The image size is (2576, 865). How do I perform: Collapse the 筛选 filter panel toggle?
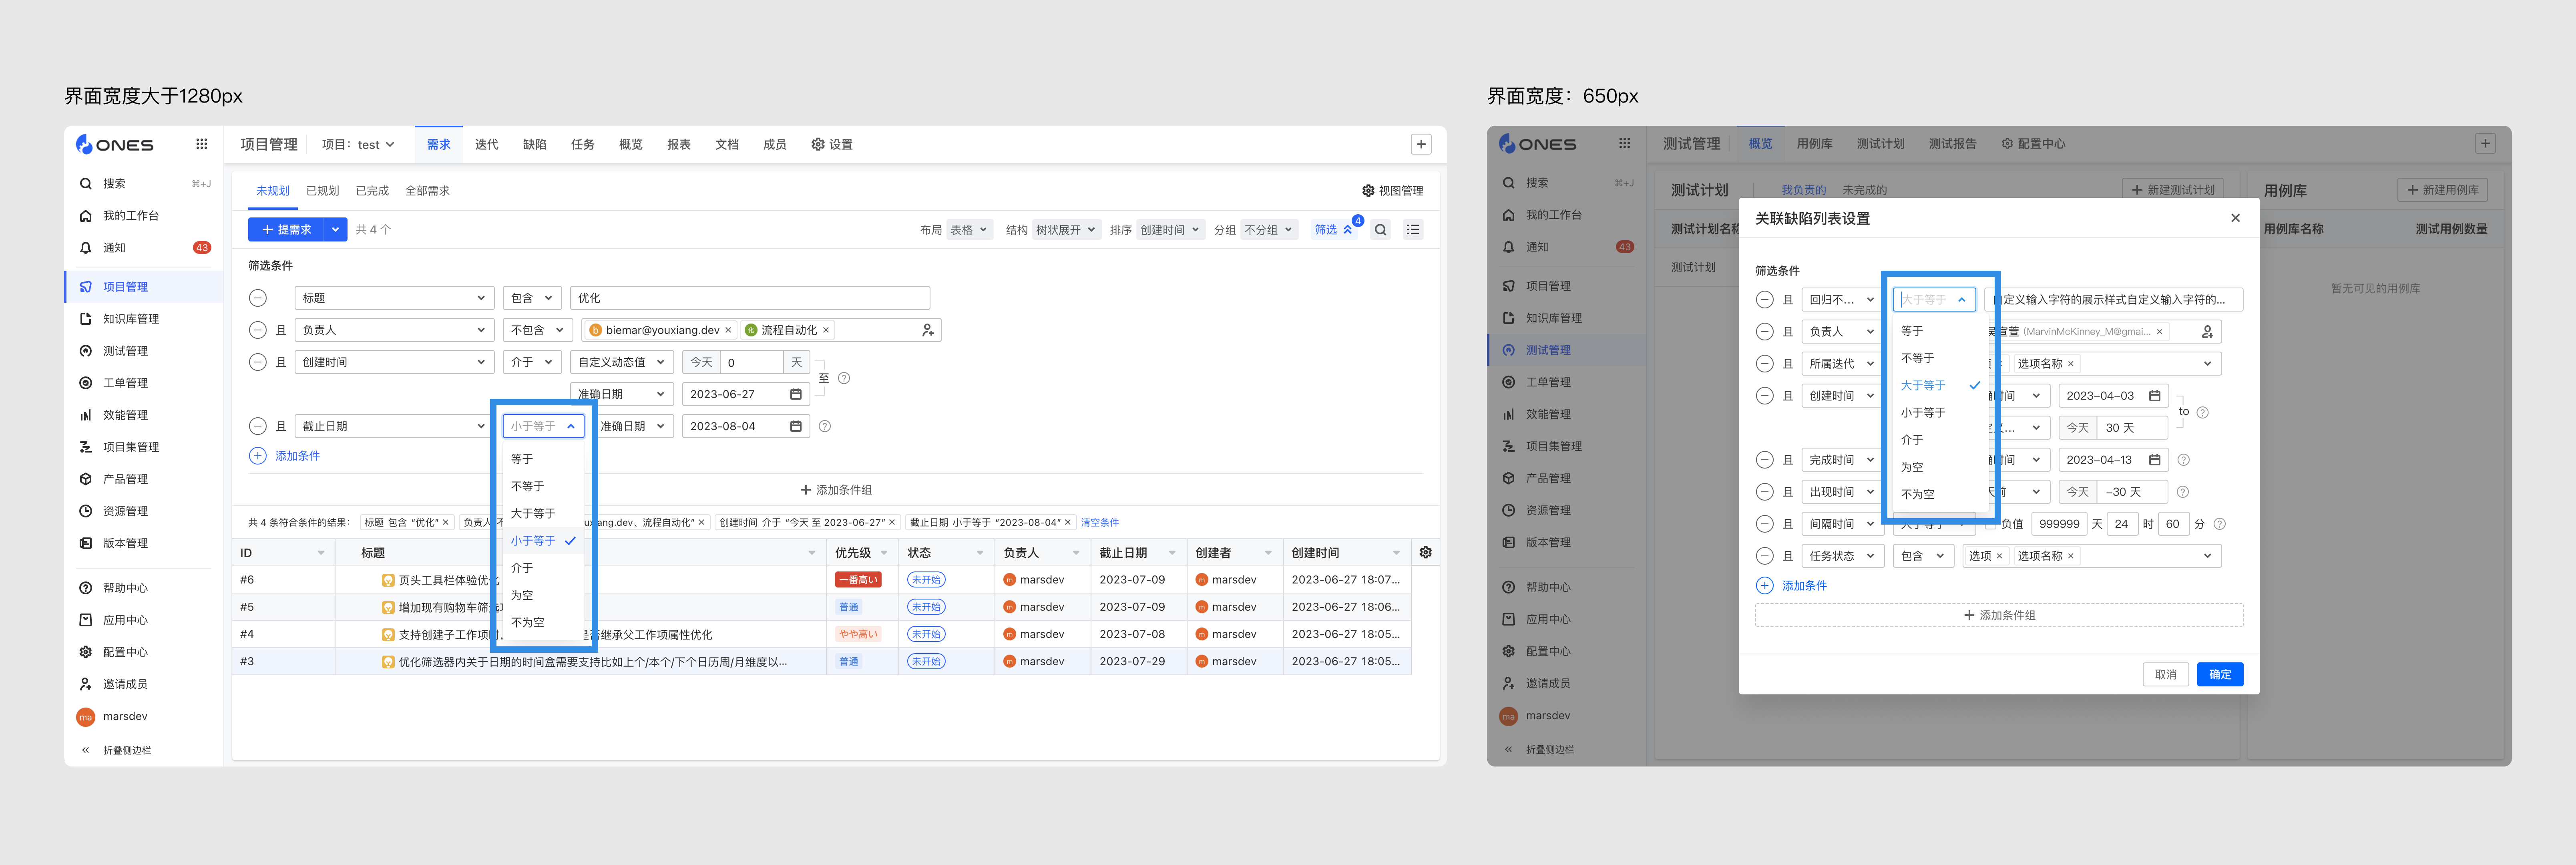pyautogui.click(x=1334, y=230)
